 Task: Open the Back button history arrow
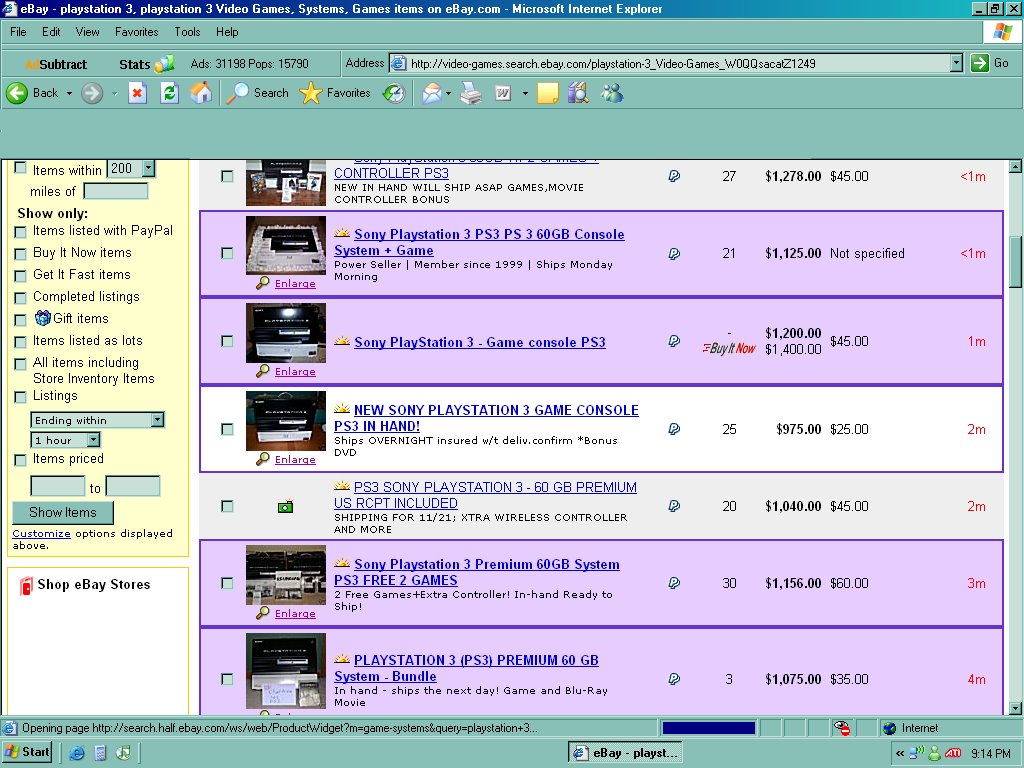[69, 93]
